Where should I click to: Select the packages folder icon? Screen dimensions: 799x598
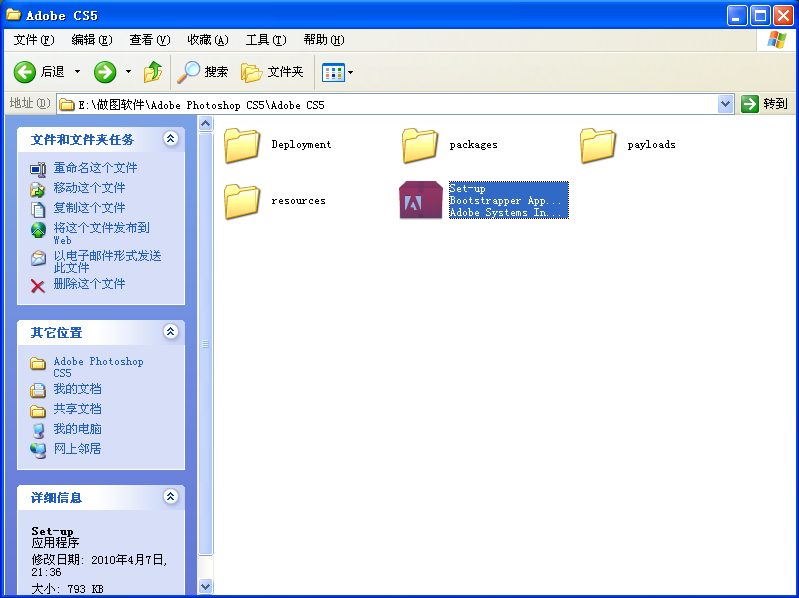(420, 145)
